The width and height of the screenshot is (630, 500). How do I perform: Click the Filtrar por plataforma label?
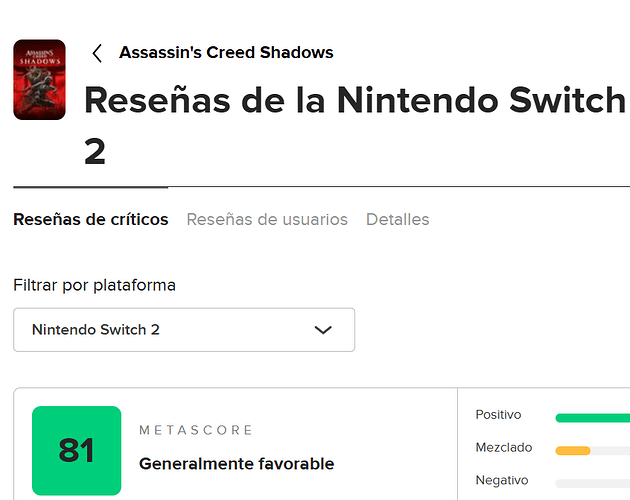click(94, 285)
